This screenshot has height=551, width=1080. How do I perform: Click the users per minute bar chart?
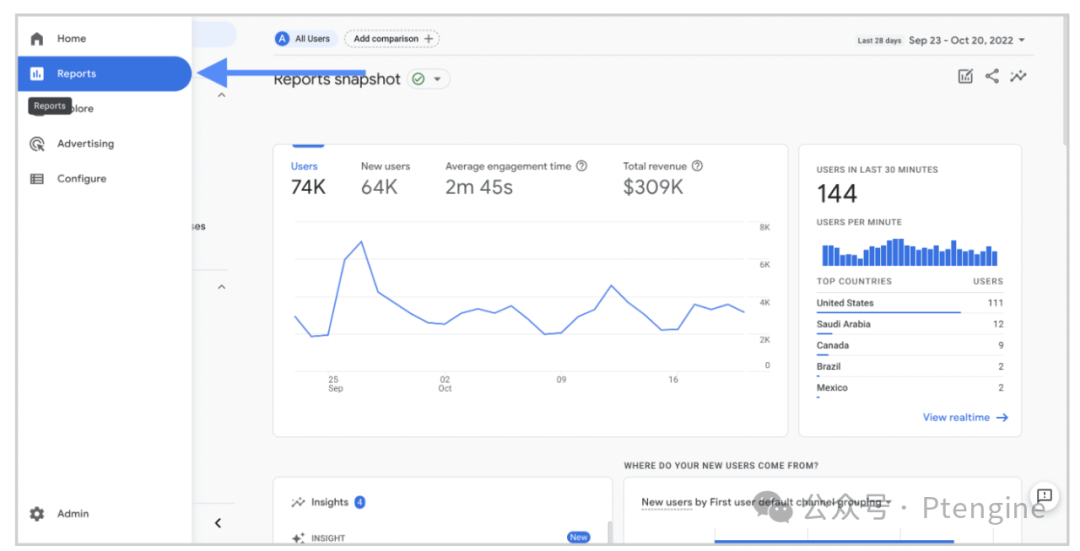(x=910, y=252)
